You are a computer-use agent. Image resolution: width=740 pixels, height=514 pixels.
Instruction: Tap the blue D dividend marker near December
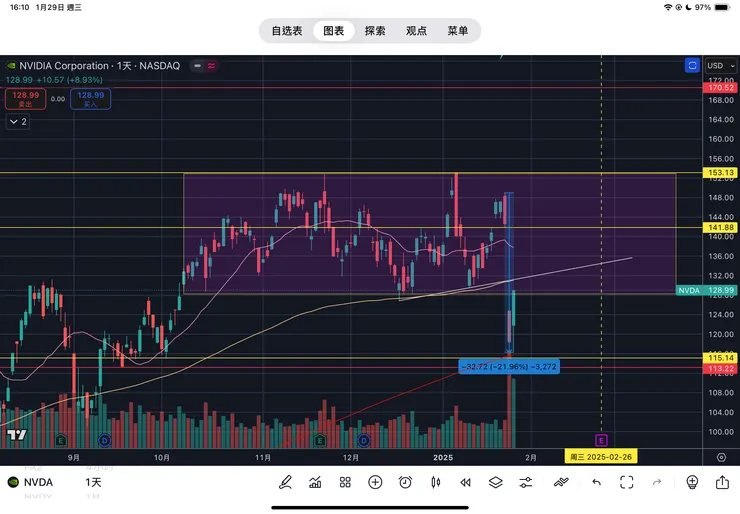coord(363,441)
